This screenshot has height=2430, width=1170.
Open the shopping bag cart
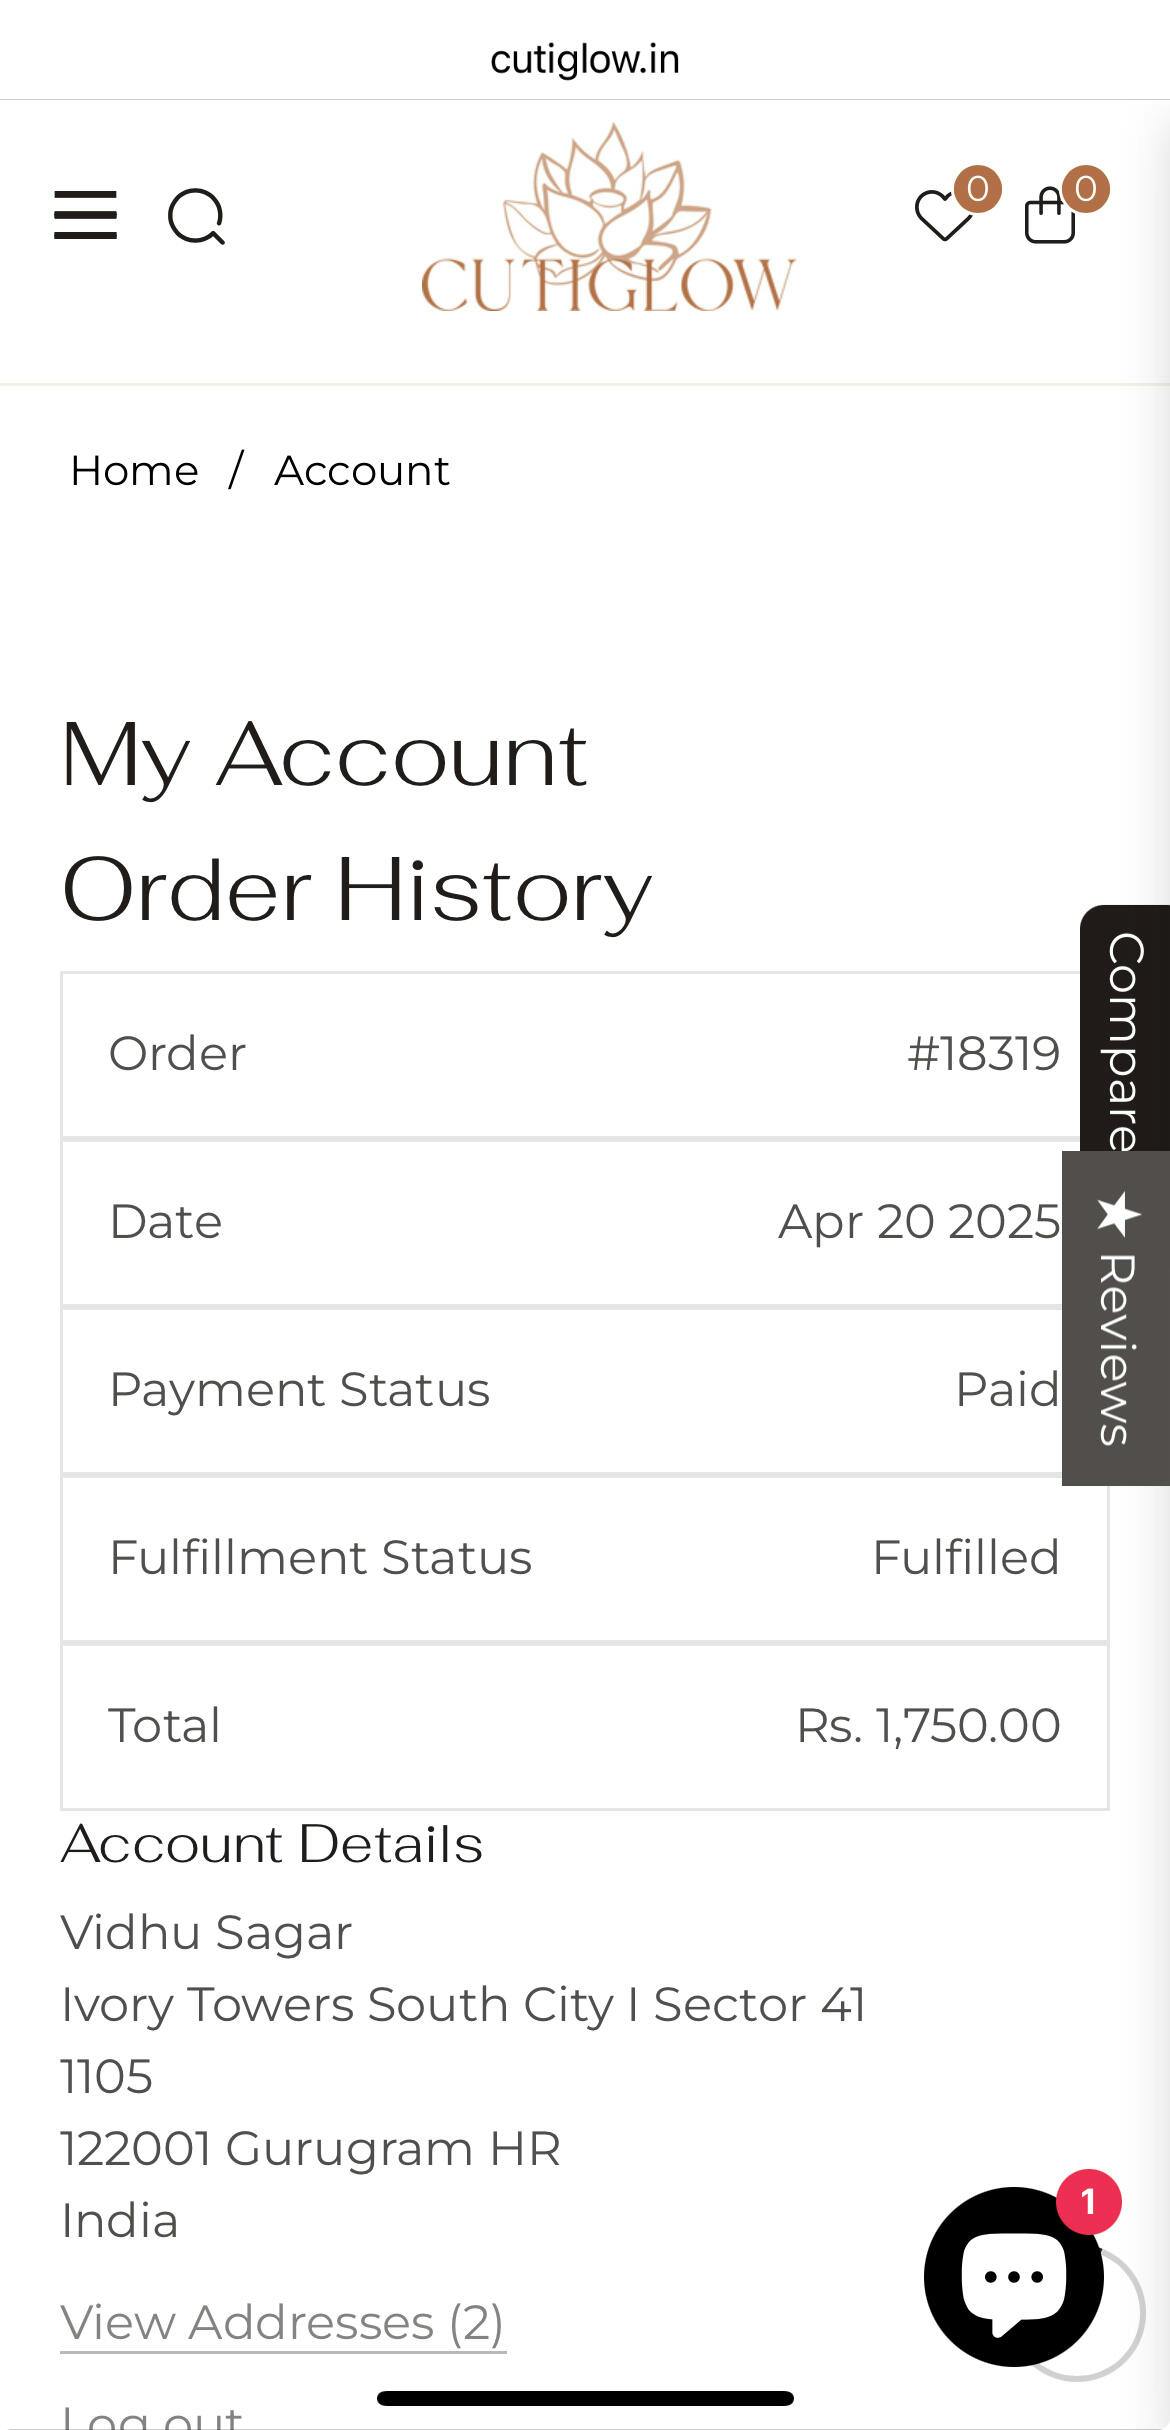click(x=1050, y=216)
